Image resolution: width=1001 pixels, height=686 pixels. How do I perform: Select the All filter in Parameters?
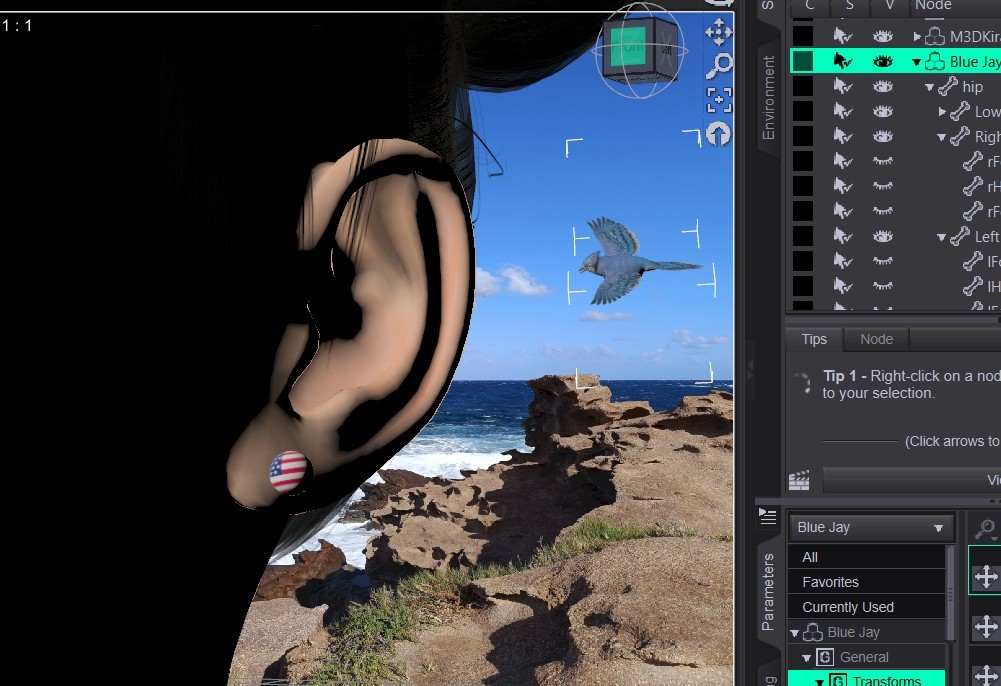click(x=867, y=557)
